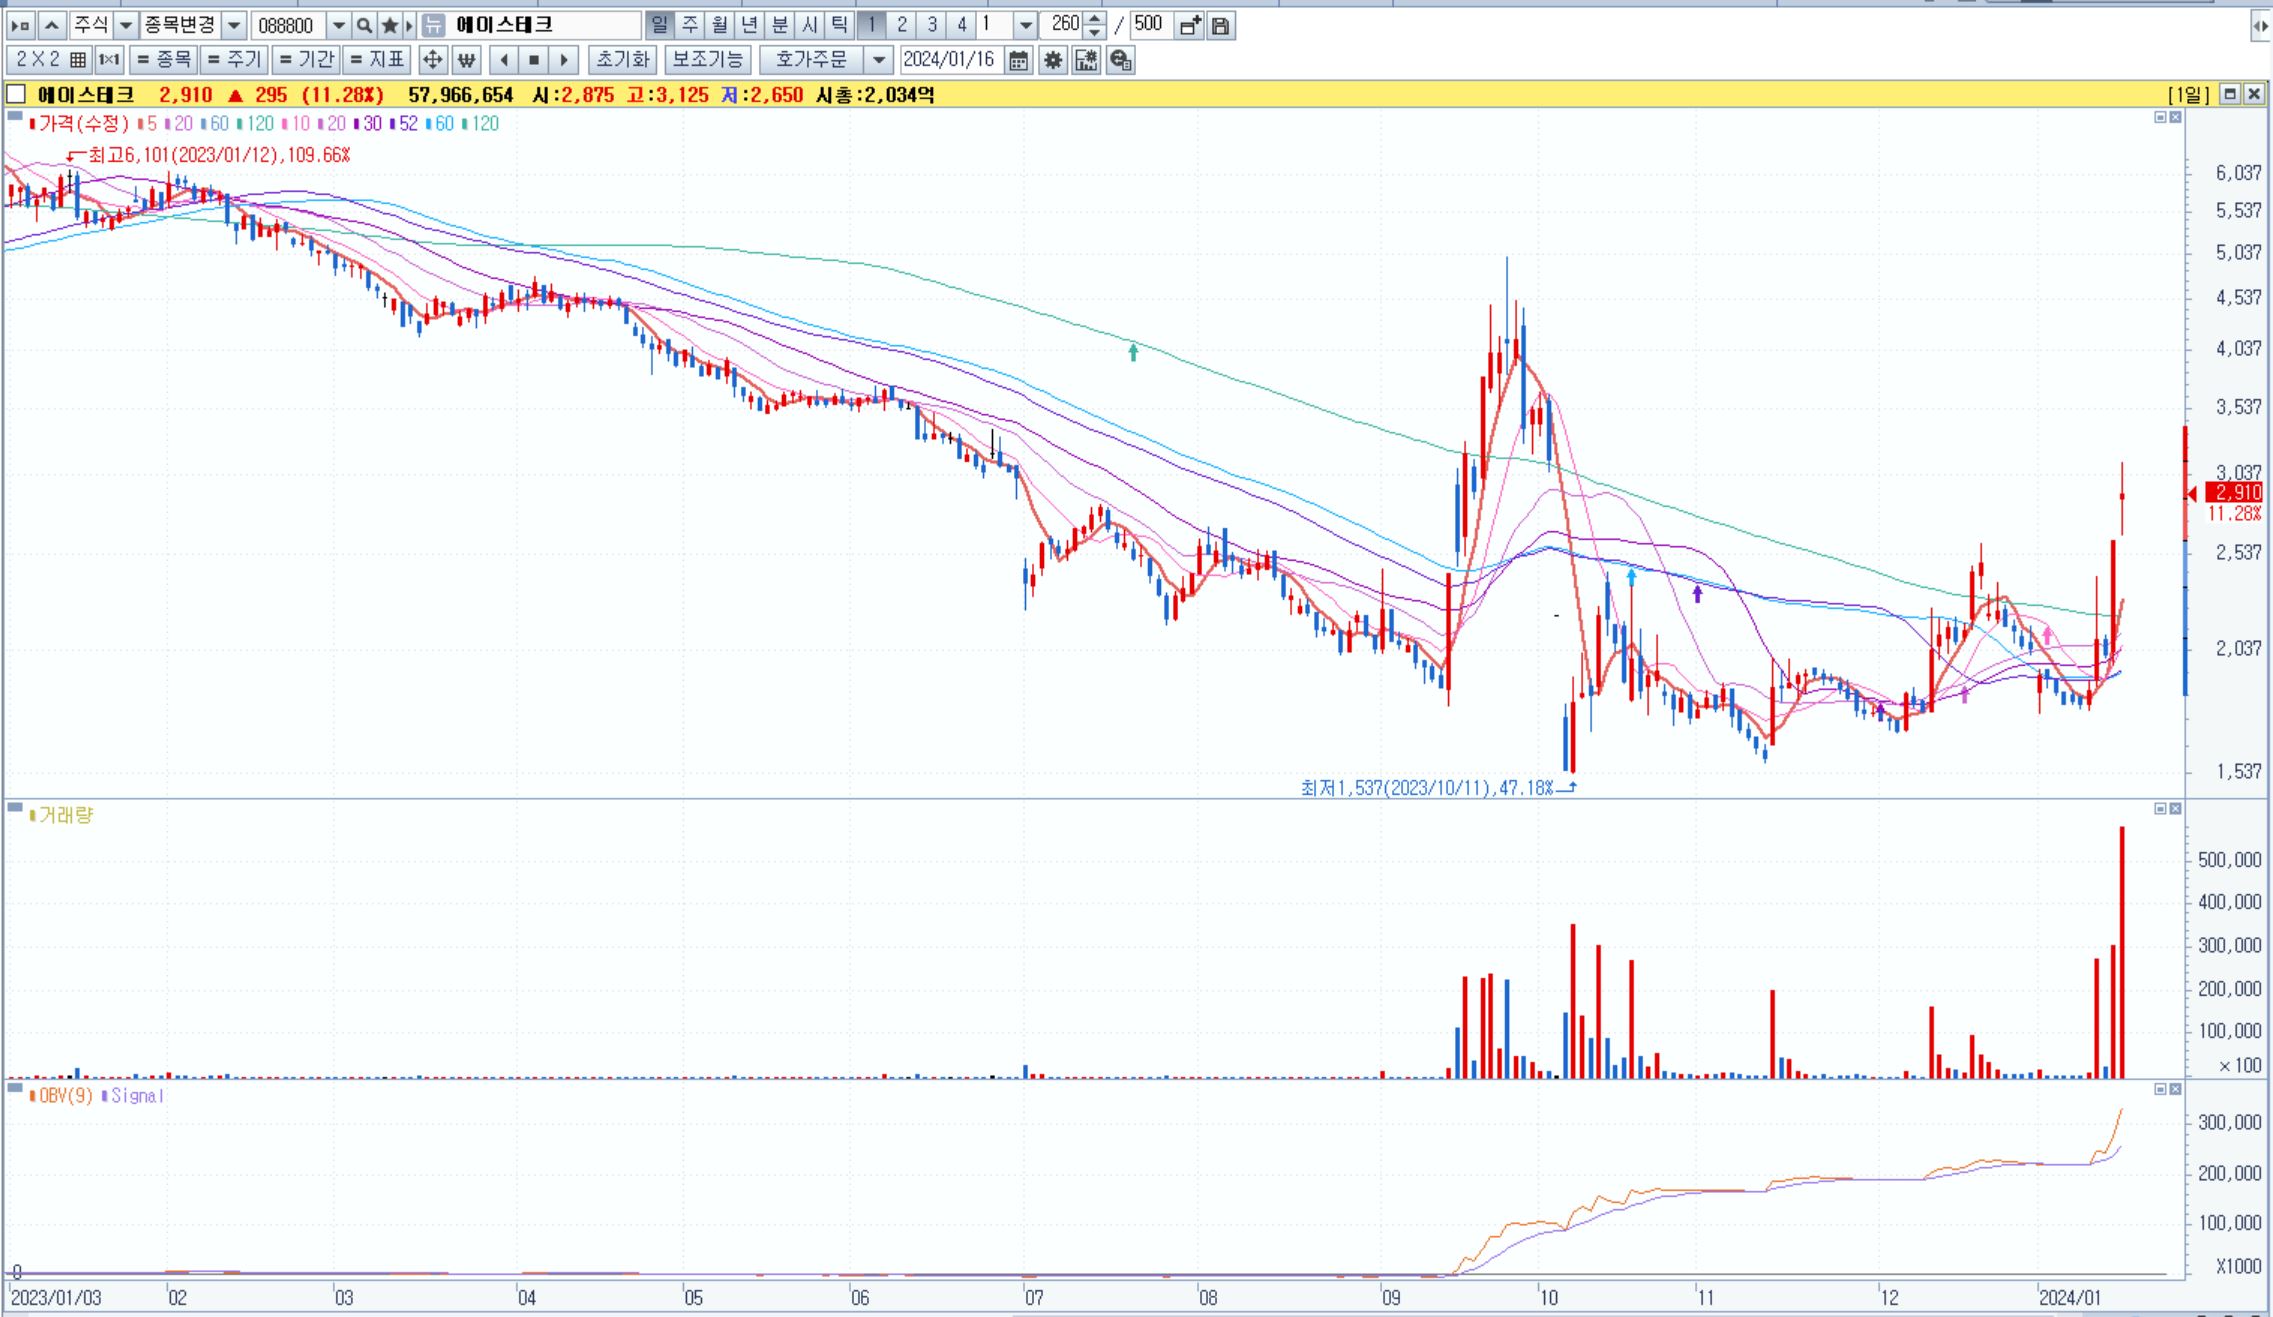Toggle the 지표 sync button
This screenshot has width=2273, height=1317.
(376, 60)
